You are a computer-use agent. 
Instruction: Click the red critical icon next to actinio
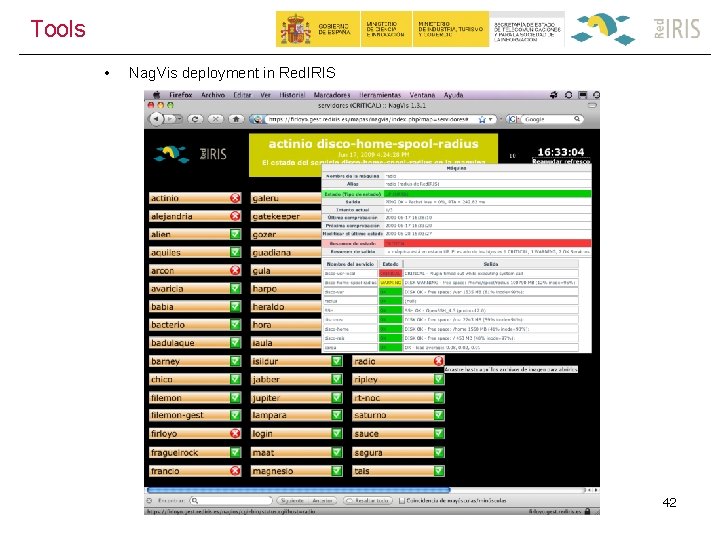pos(235,198)
